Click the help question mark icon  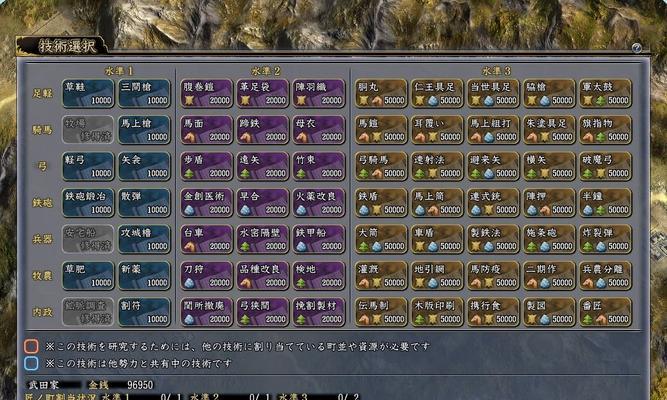coord(636,48)
